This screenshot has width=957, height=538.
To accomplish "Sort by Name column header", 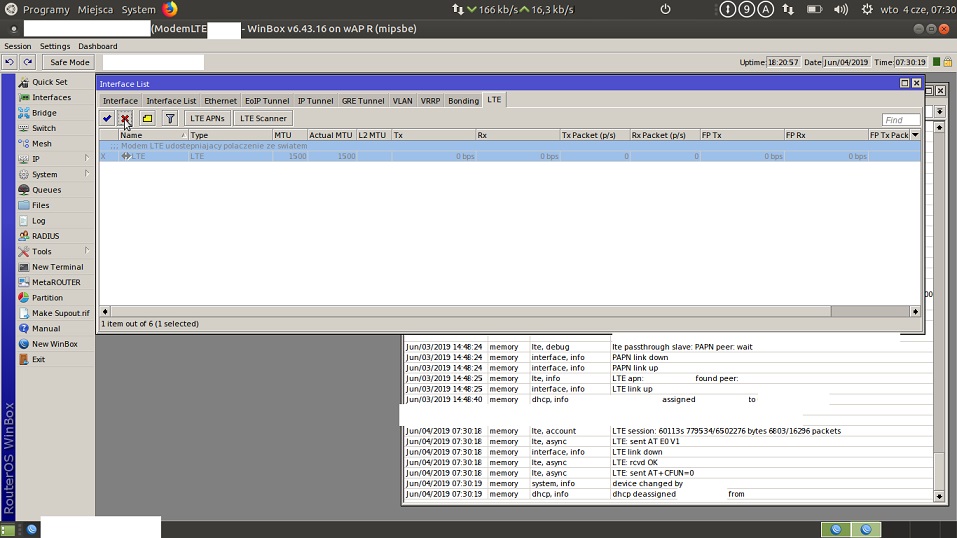I will tap(153, 135).
